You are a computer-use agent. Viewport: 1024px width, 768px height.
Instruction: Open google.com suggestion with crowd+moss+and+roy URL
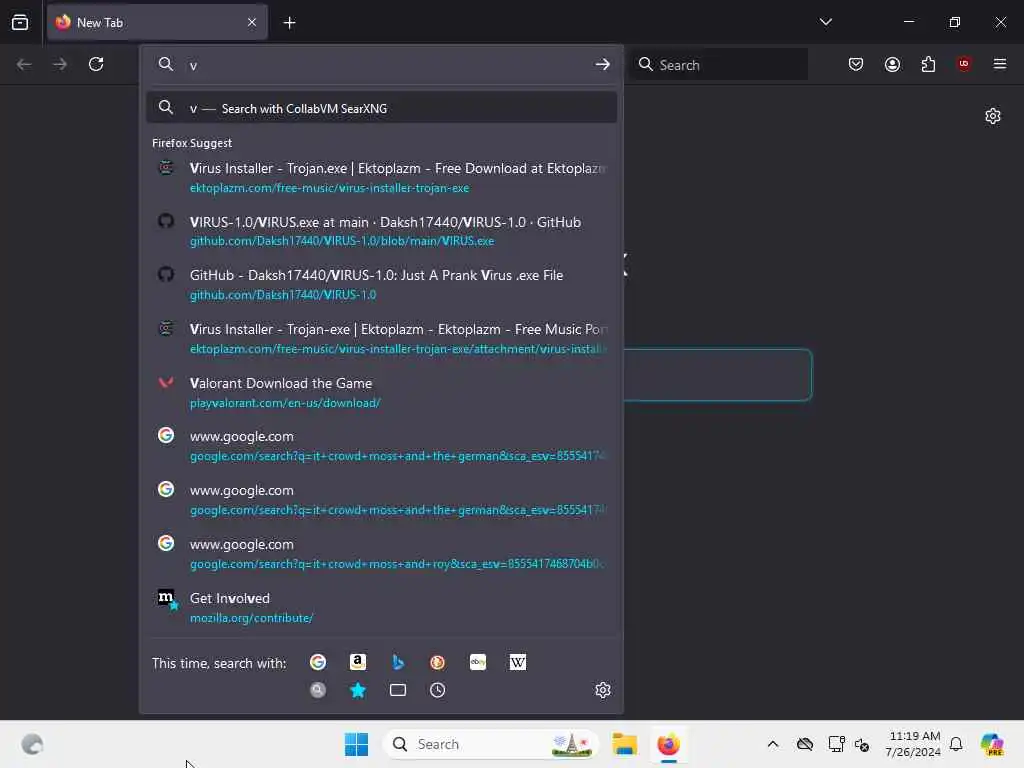pyautogui.click(x=381, y=553)
